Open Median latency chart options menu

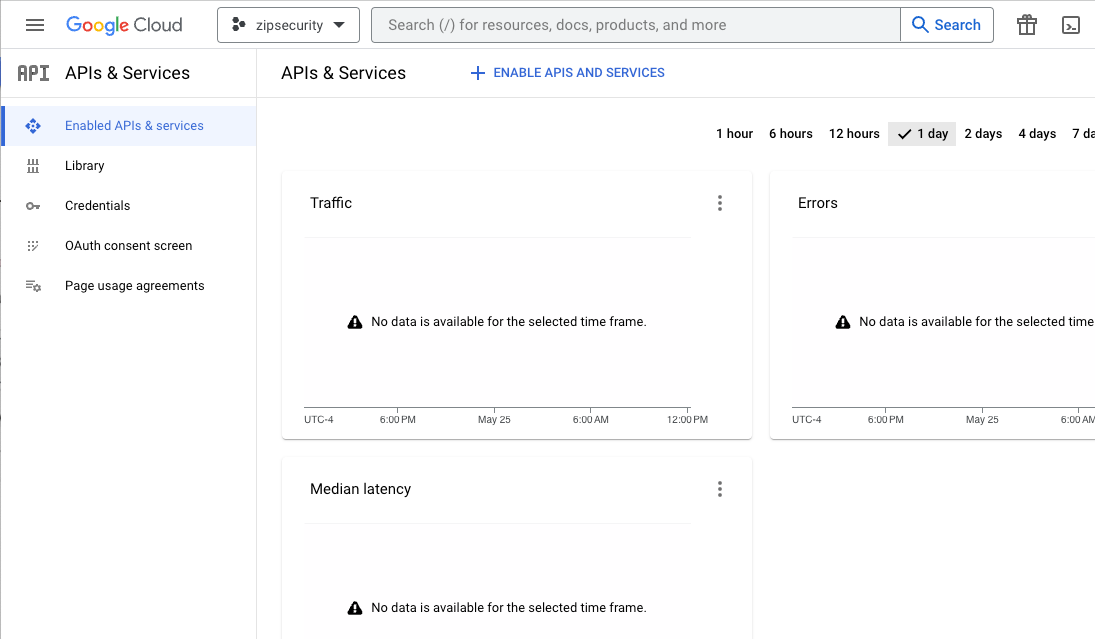[x=719, y=489]
